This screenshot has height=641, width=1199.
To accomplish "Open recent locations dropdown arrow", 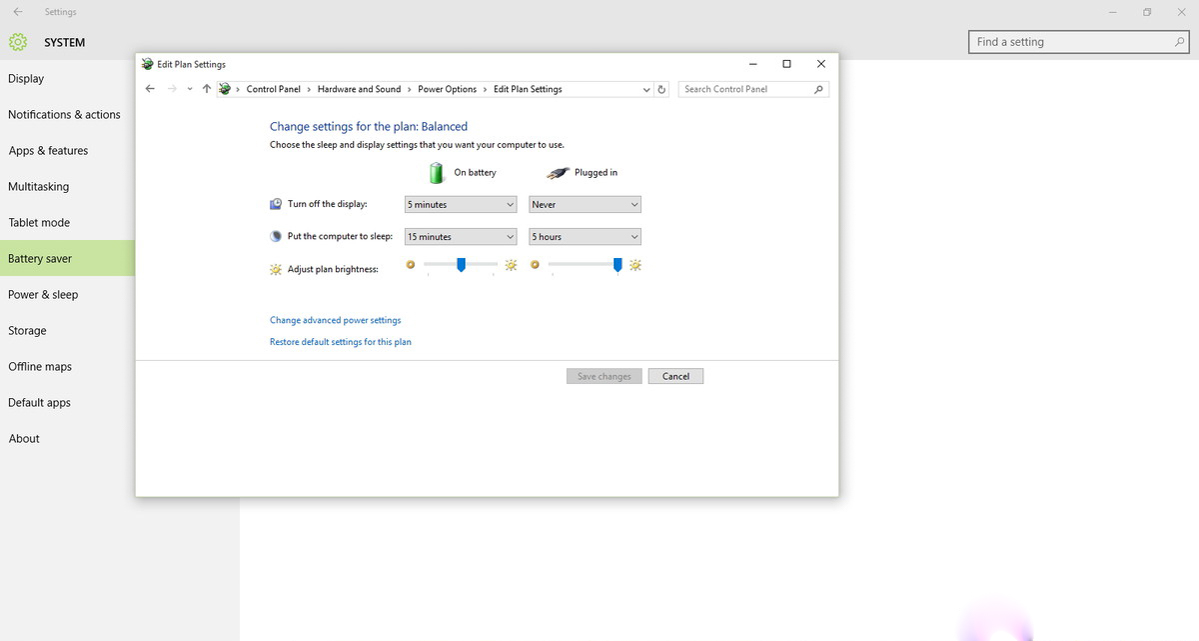I will click(x=190, y=89).
